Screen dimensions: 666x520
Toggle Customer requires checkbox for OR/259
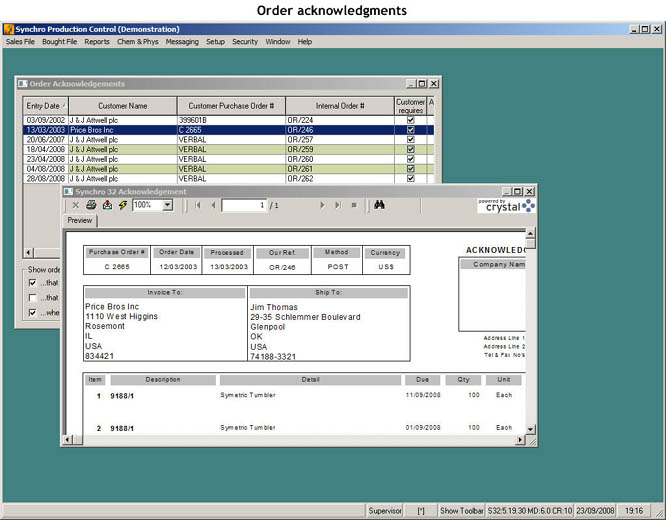pos(410,150)
